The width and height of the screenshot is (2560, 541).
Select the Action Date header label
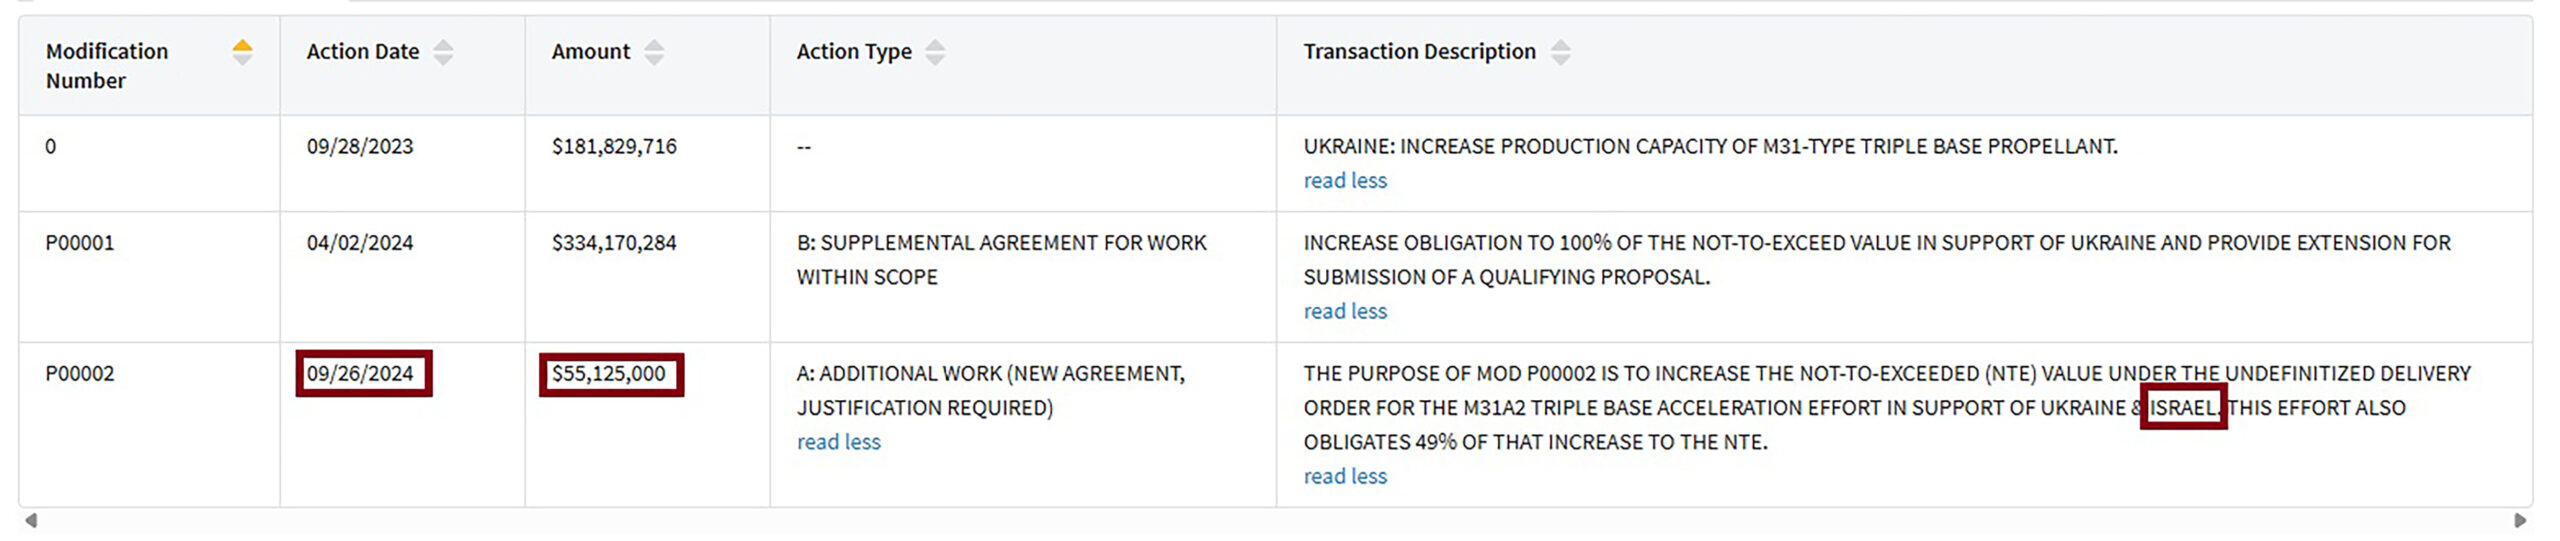pyautogui.click(x=363, y=52)
